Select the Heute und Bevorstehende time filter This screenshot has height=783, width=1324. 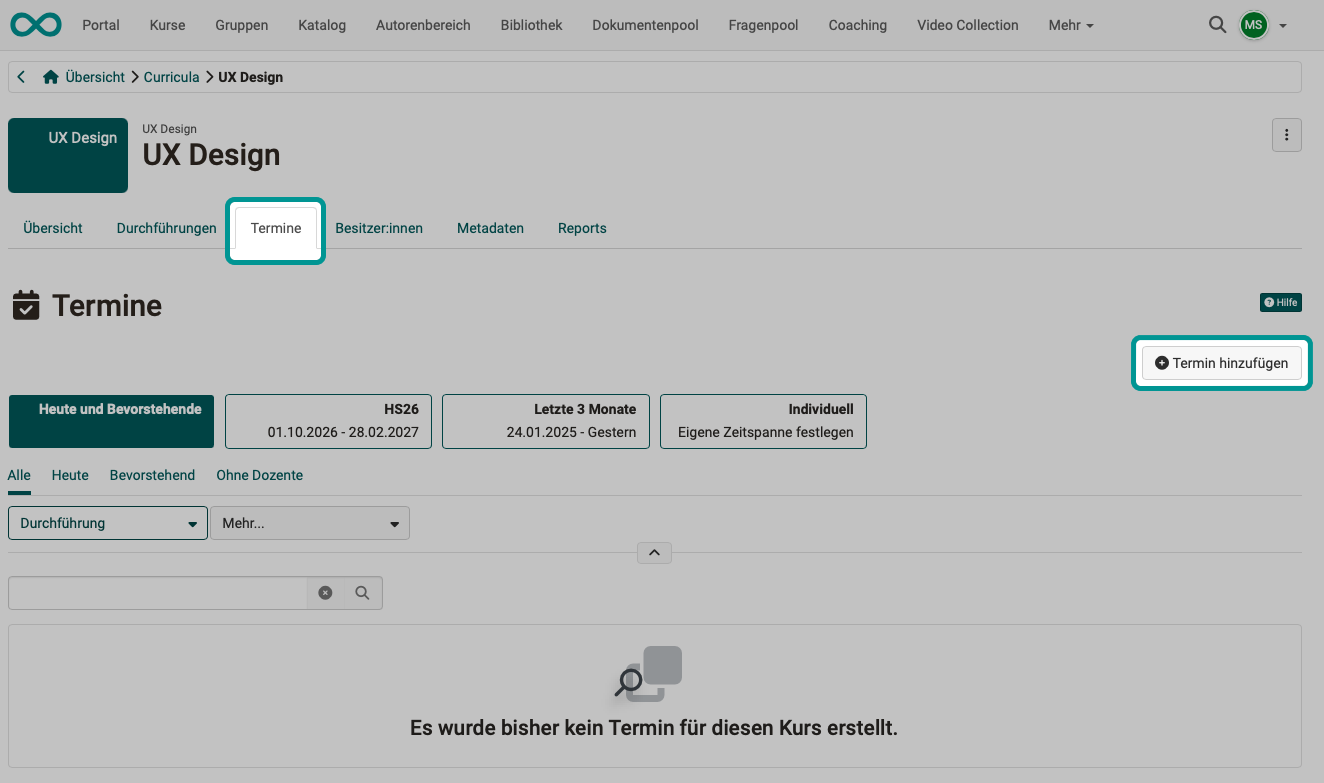tap(110, 421)
